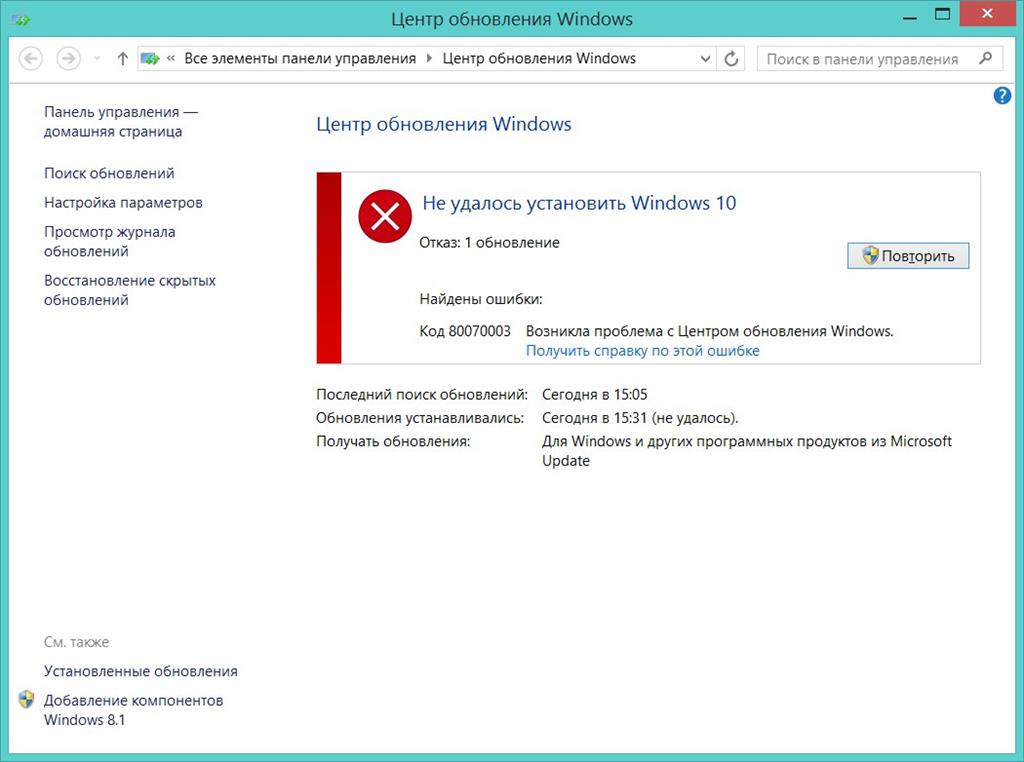Click the 'Найдены ошибки:' label
1024x762 pixels.
(481, 299)
